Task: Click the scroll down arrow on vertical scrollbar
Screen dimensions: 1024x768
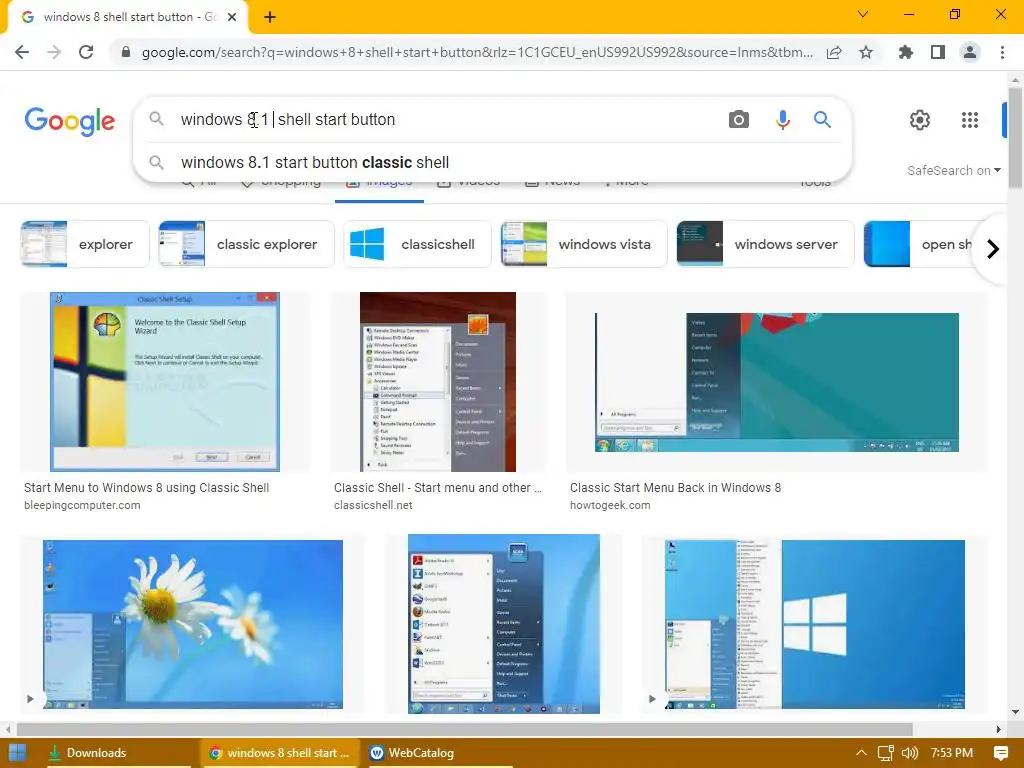Action: coord(1015,712)
